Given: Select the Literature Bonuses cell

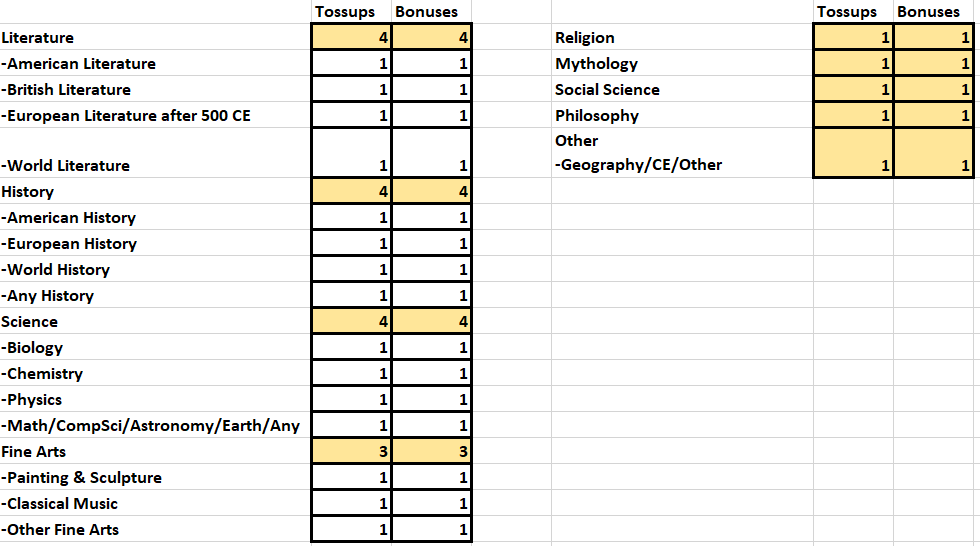Looking at the screenshot, I should [x=431, y=37].
